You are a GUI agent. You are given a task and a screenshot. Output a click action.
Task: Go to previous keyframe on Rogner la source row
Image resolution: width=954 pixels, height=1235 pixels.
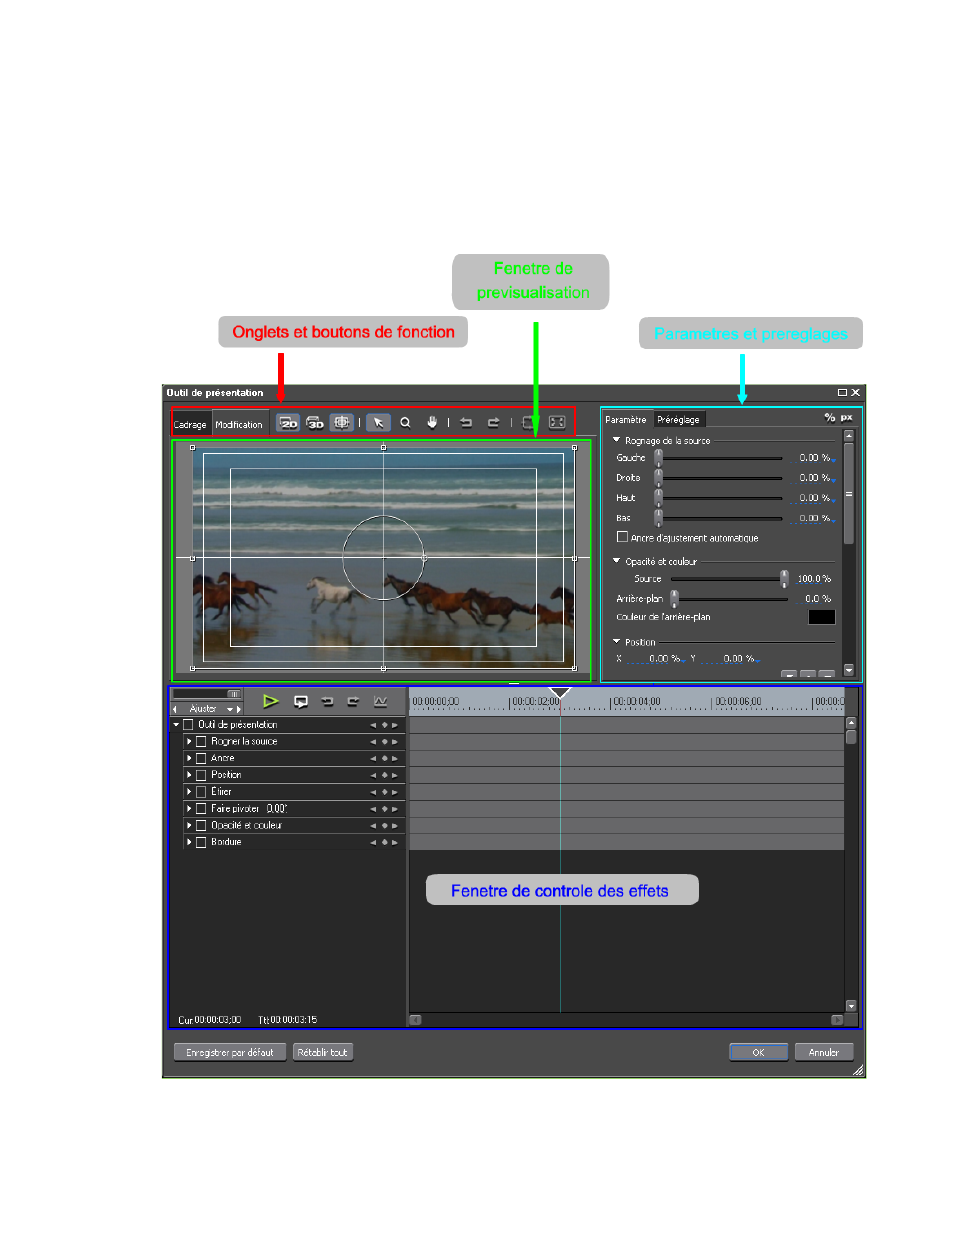point(374,742)
